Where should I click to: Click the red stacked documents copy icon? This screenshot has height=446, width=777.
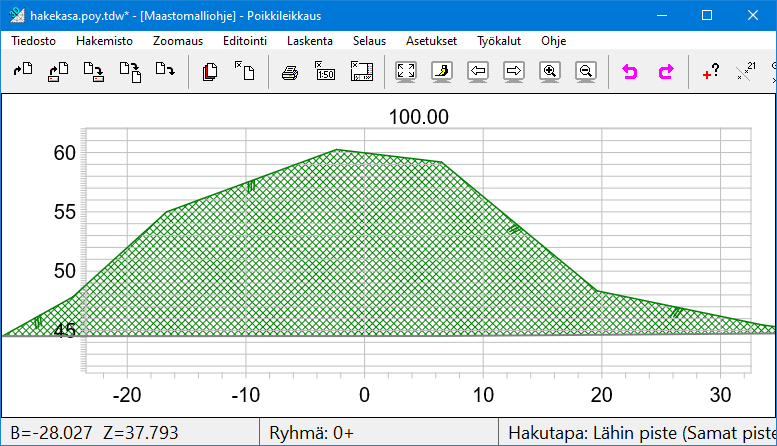coord(210,72)
